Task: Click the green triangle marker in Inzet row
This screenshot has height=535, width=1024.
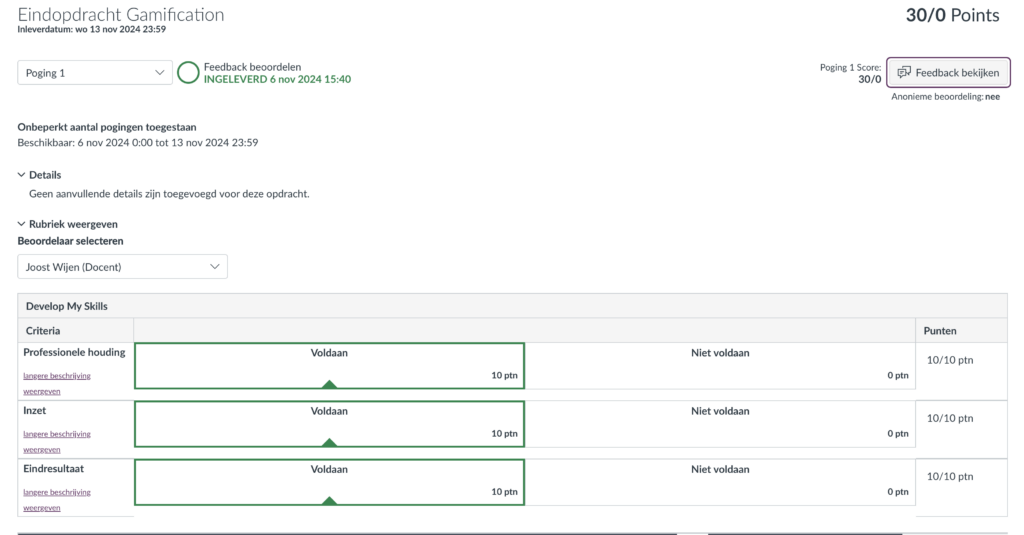Action: coord(329,442)
